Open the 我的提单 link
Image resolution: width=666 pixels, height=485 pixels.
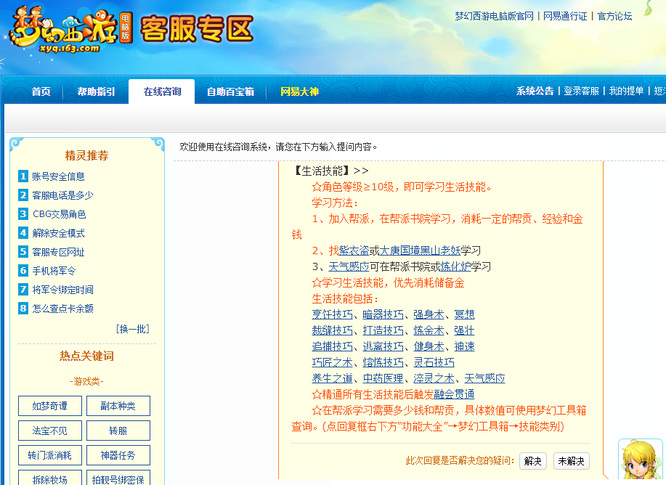pos(626,90)
